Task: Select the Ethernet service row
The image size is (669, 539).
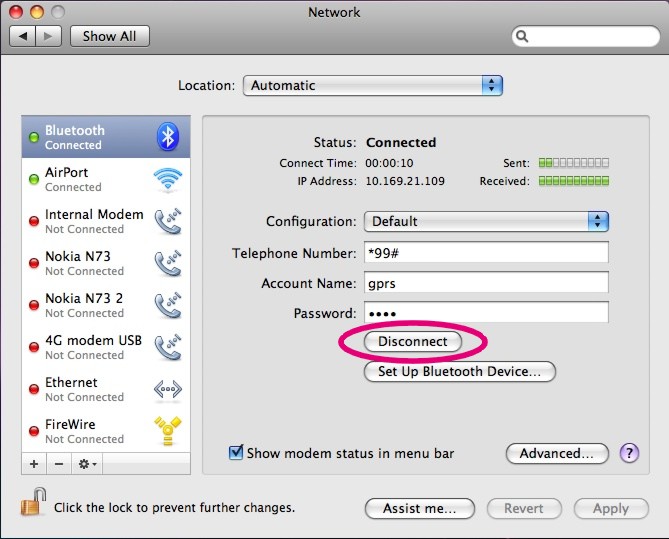Action: point(106,389)
